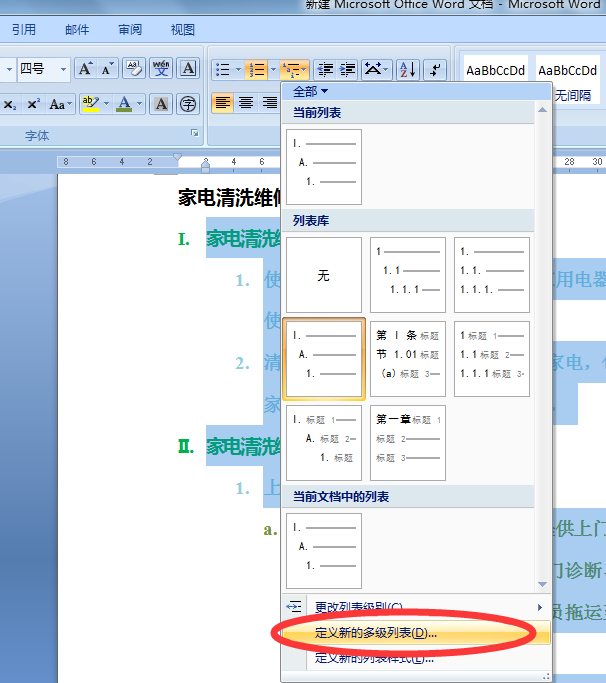Screen dimensions: 606x683
Task: Open the font size dropdown
Action: click(63, 69)
